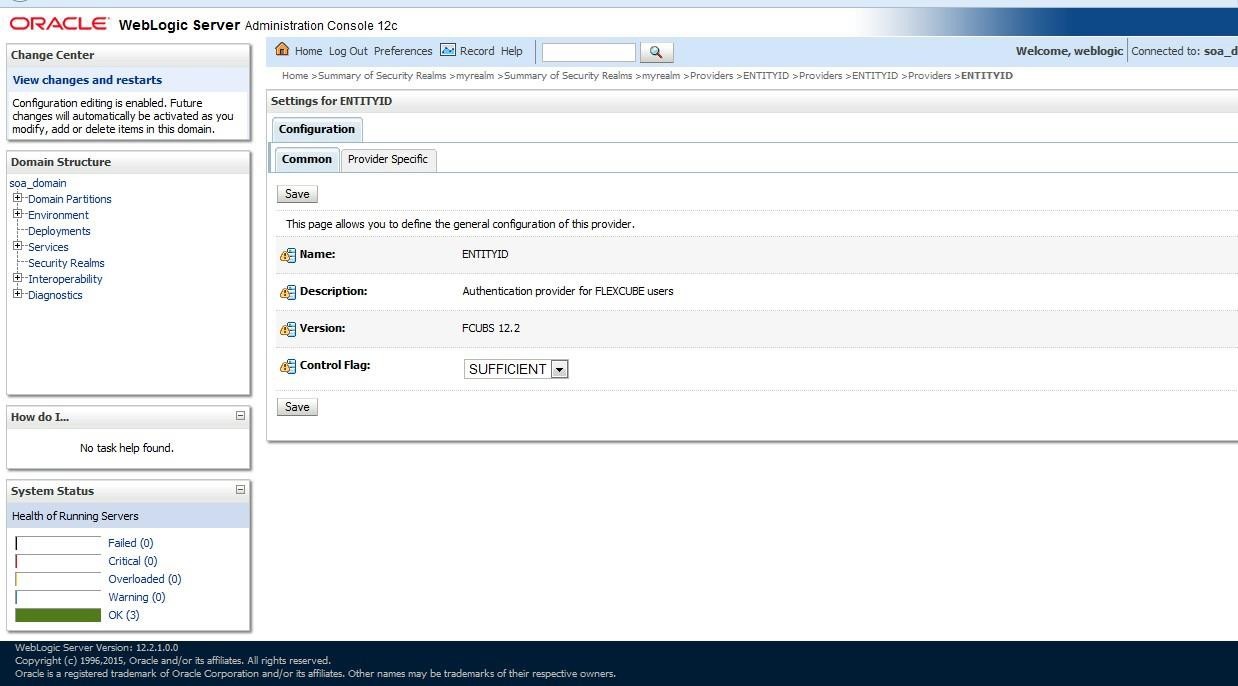Open Help in the toolbar

[x=511, y=51]
